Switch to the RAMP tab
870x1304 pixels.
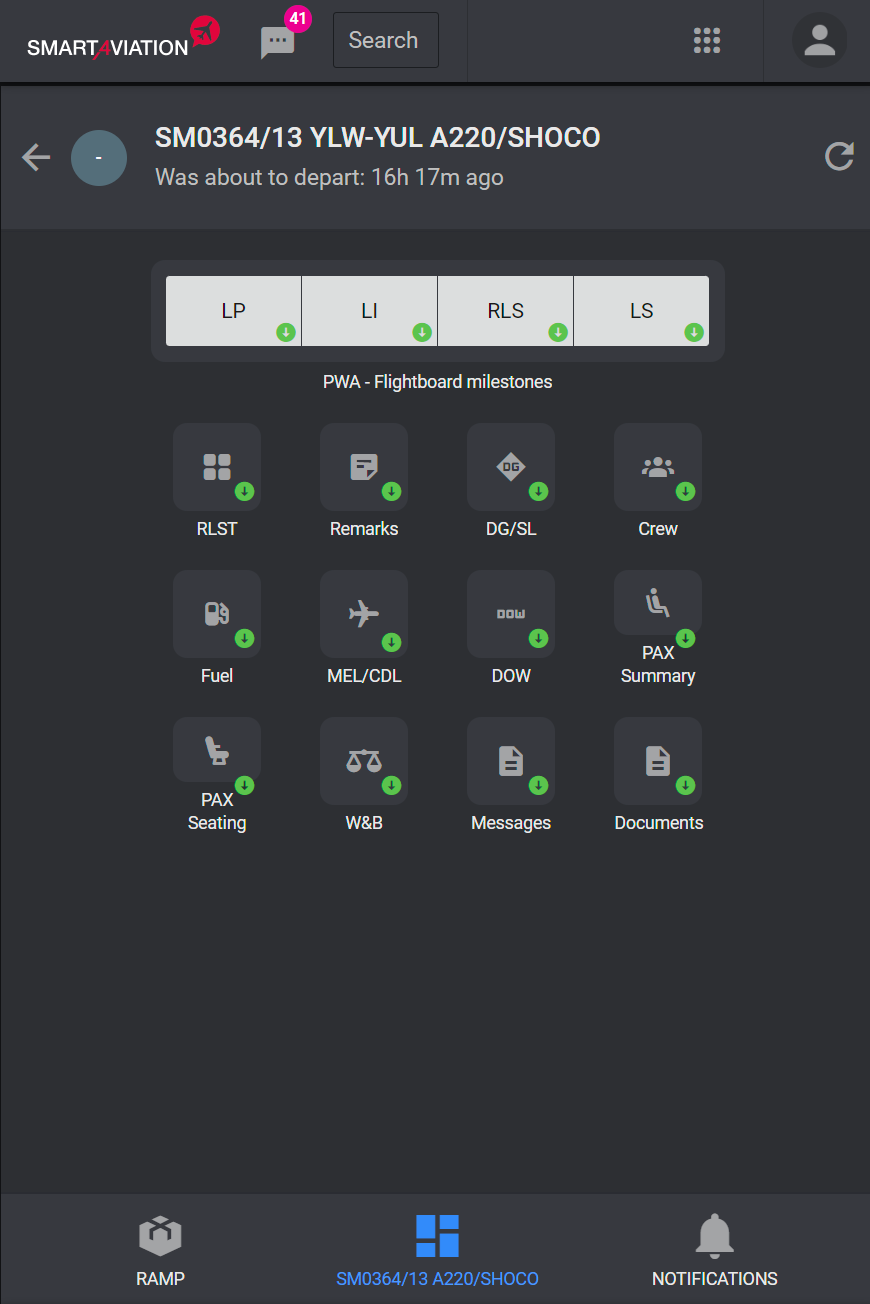click(x=160, y=1250)
